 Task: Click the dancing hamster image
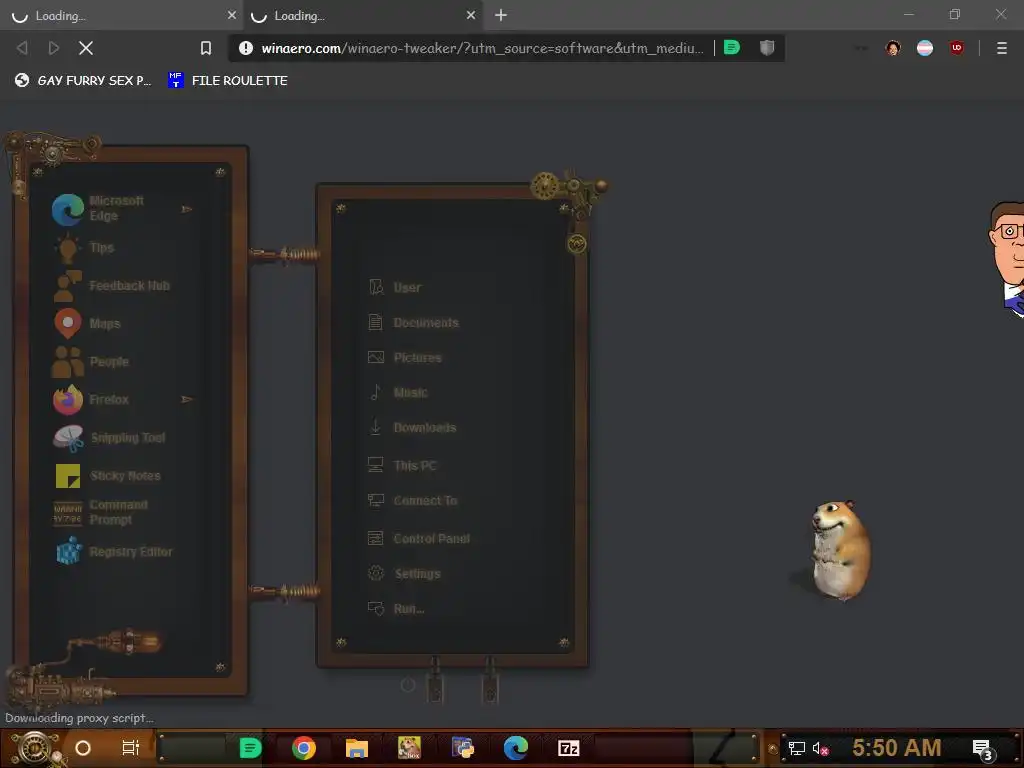[x=839, y=551]
